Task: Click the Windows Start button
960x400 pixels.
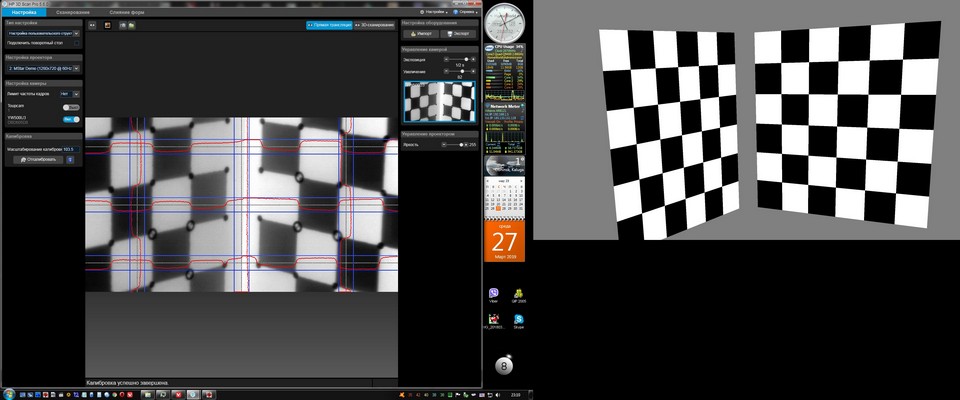Action: click(x=8, y=394)
